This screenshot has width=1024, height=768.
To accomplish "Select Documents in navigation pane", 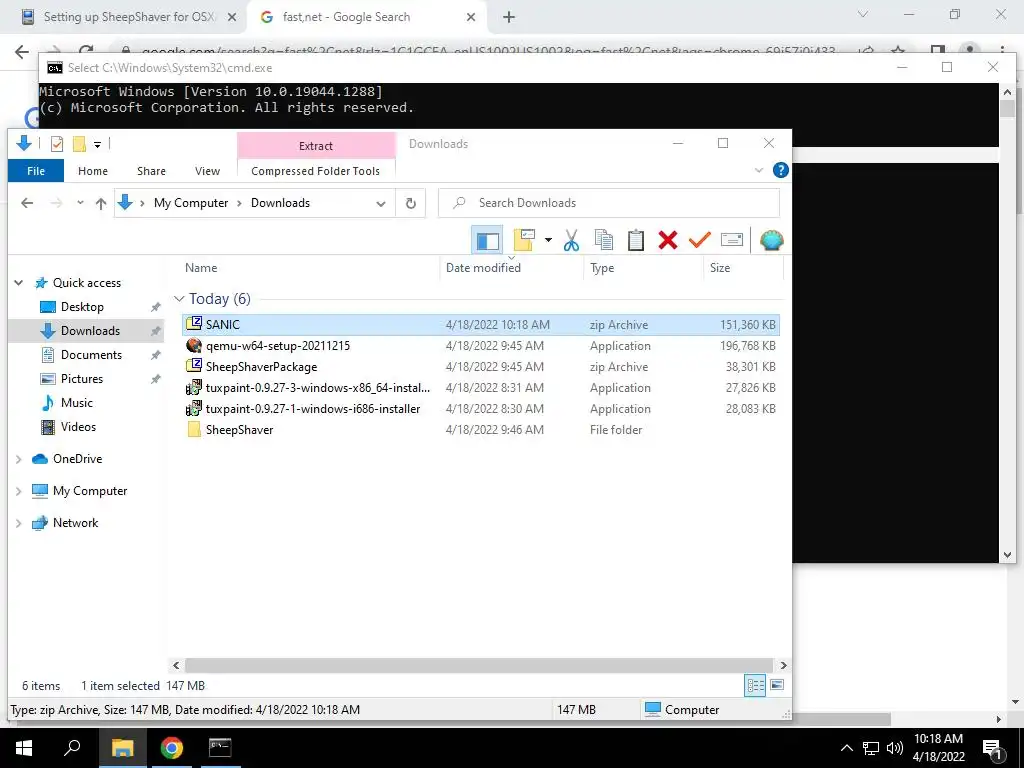I will pos(91,355).
